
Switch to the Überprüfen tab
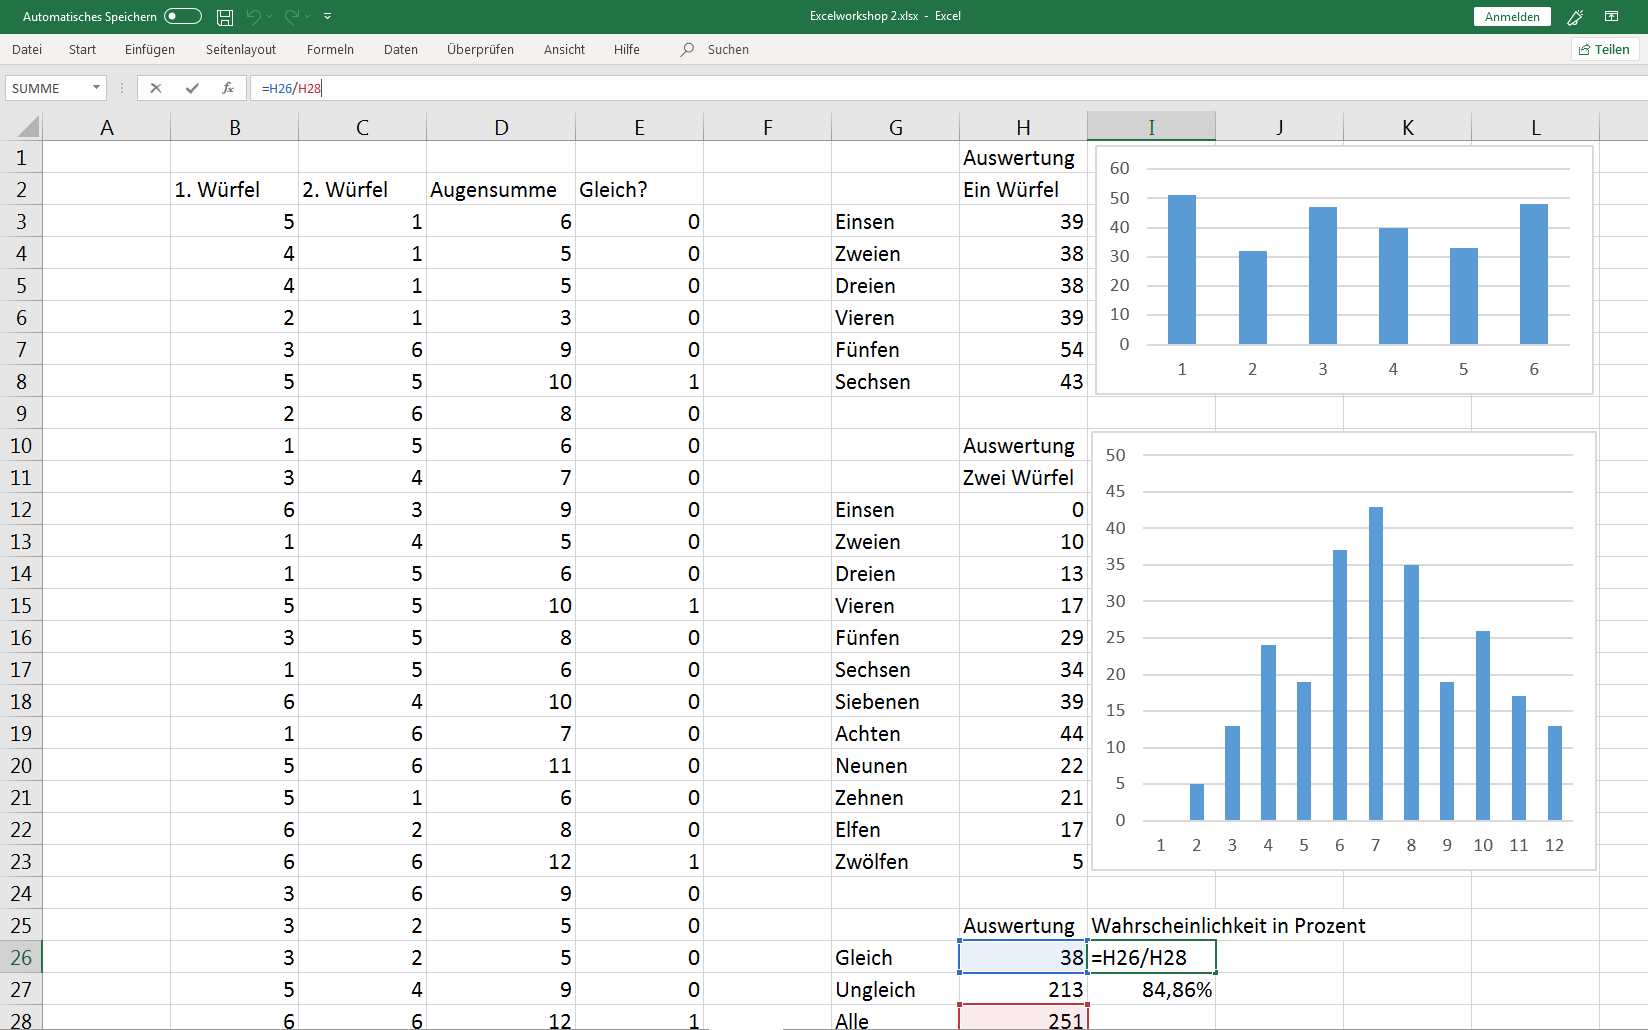[480, 49]
